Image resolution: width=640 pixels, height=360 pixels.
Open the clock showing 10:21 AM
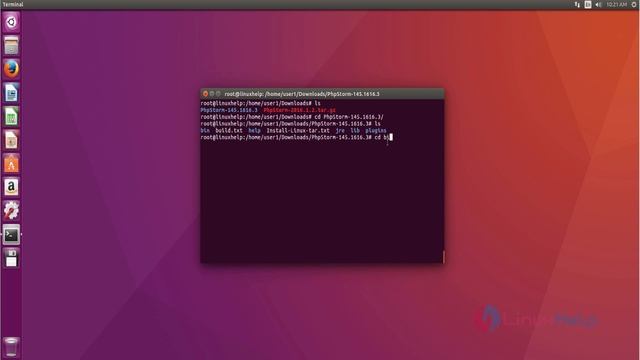[616, 4]
